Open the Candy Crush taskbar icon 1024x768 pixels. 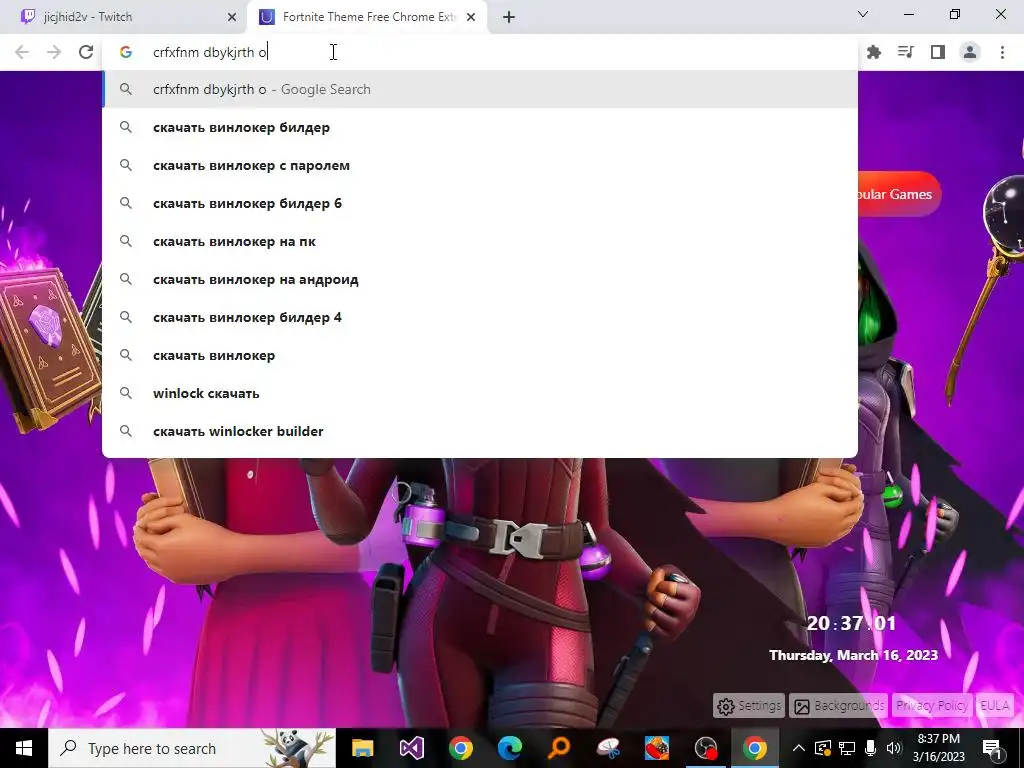click(x=656, y=748)
